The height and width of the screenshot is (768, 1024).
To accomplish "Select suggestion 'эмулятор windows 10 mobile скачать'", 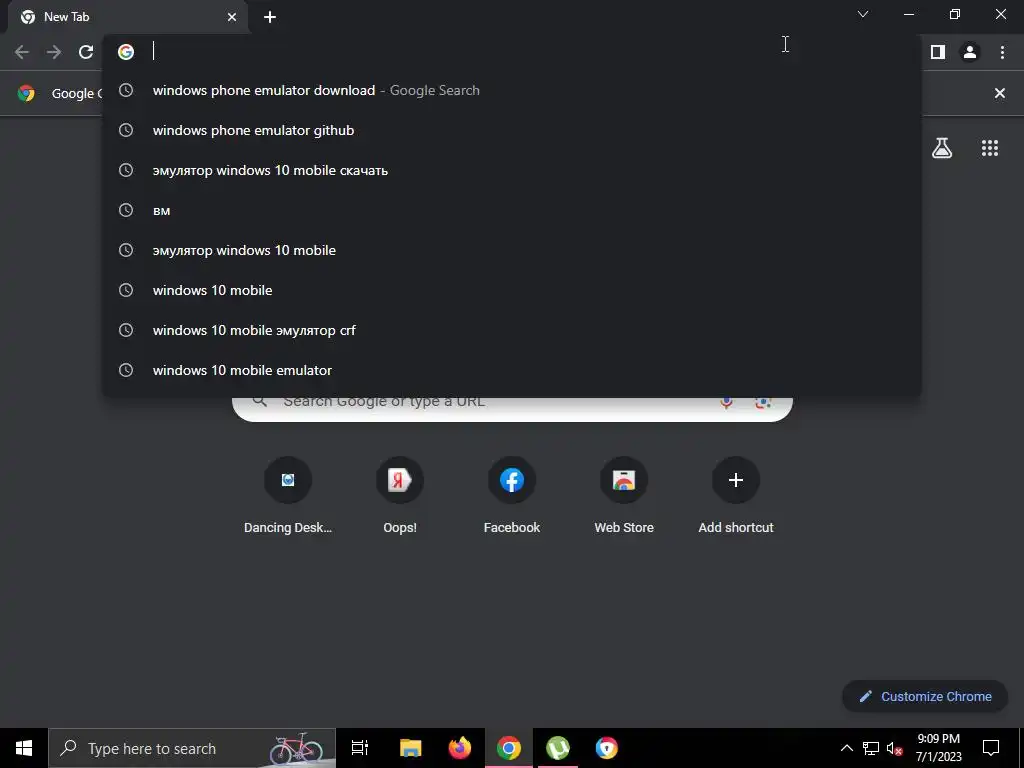I will (512, 170).
